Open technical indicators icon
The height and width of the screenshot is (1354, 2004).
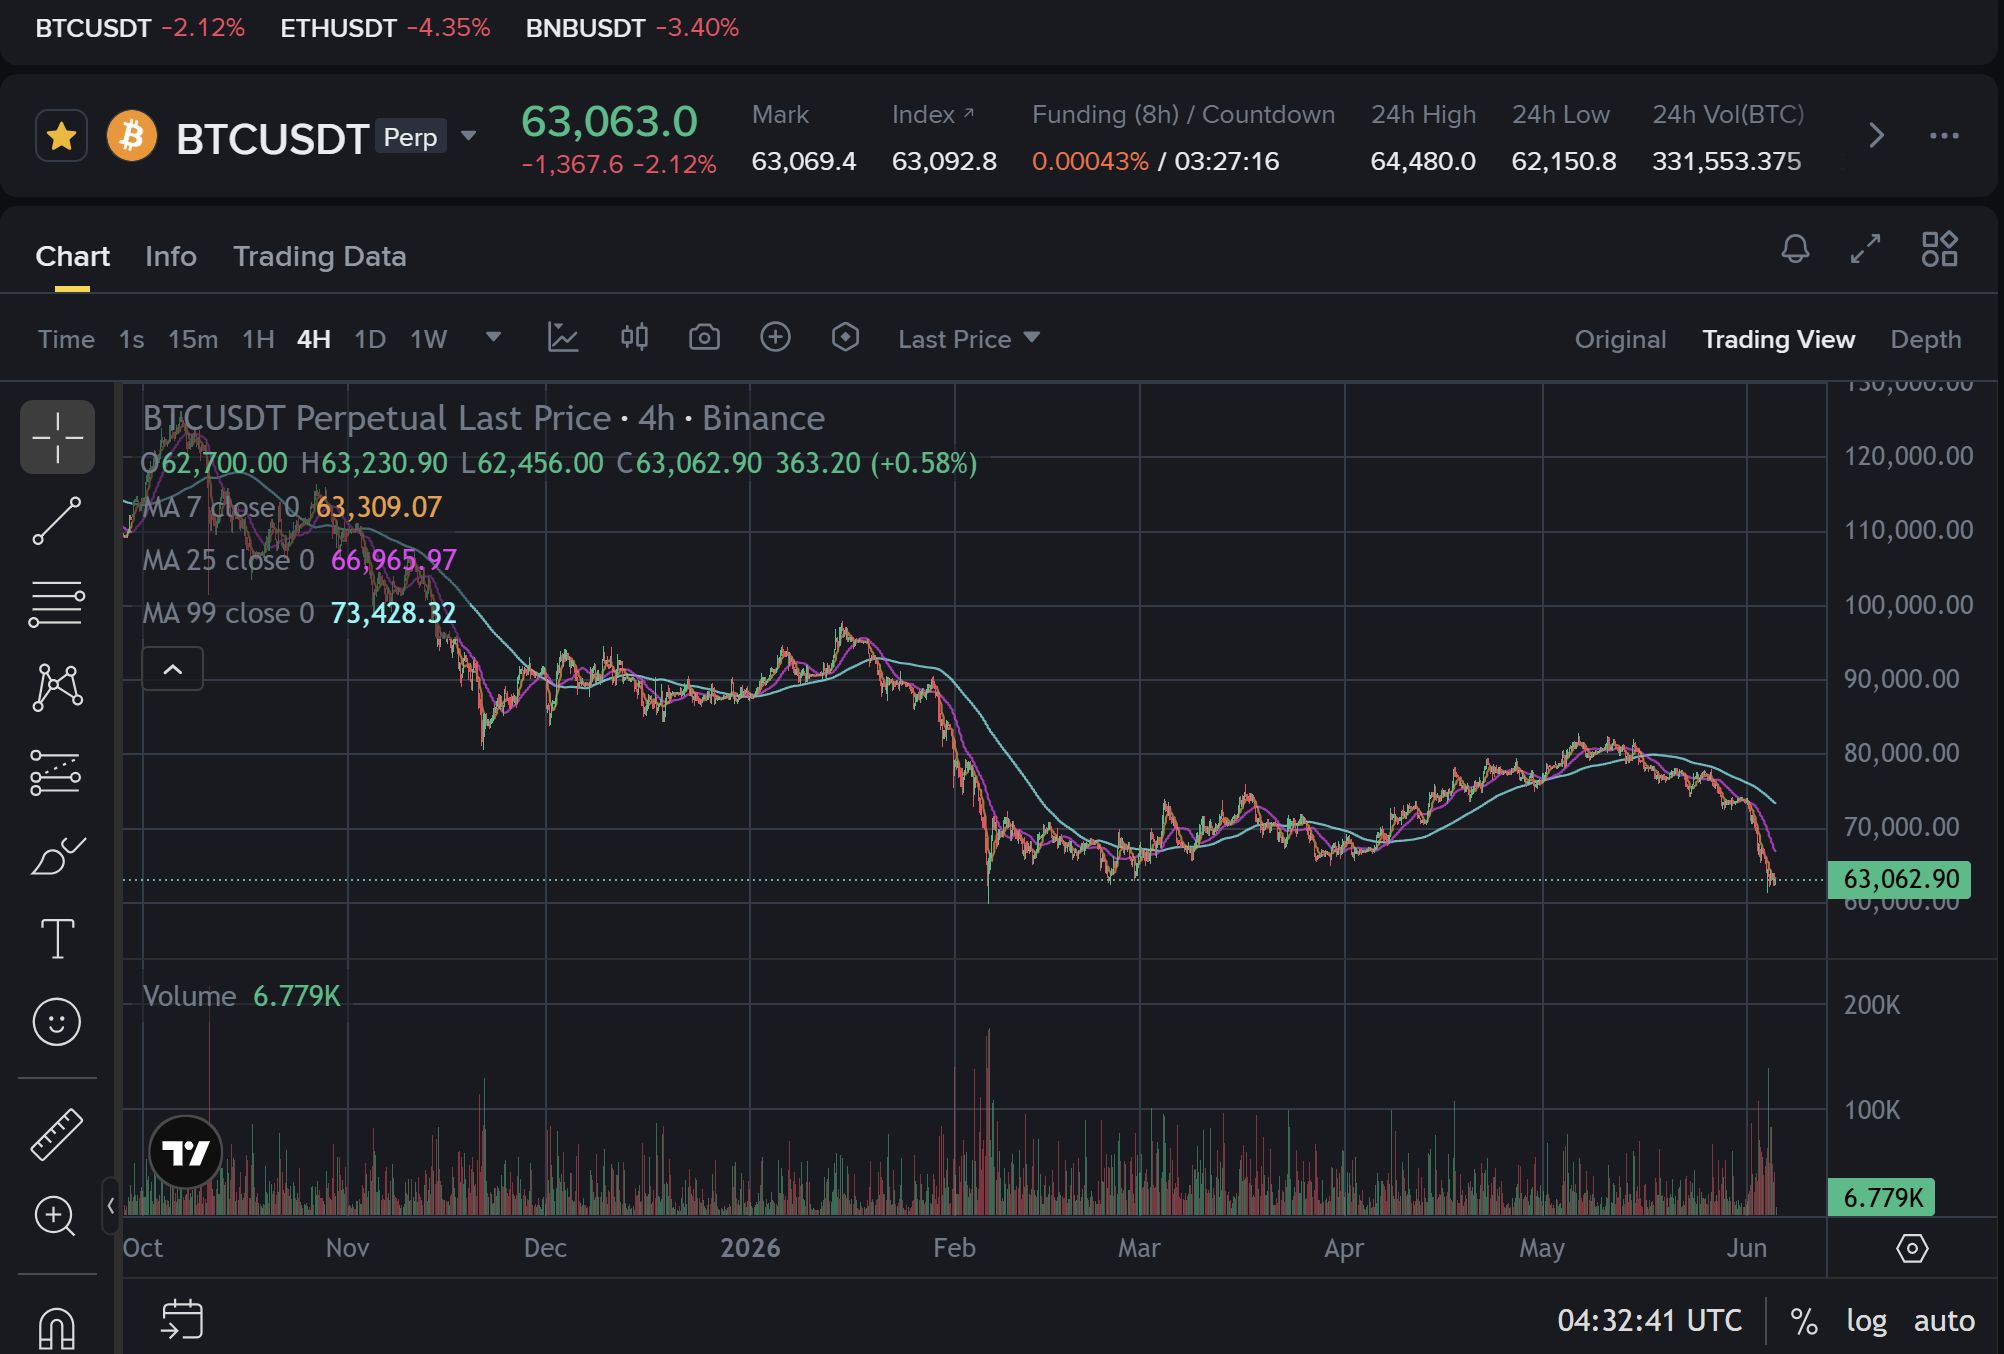tap(563, 338)
